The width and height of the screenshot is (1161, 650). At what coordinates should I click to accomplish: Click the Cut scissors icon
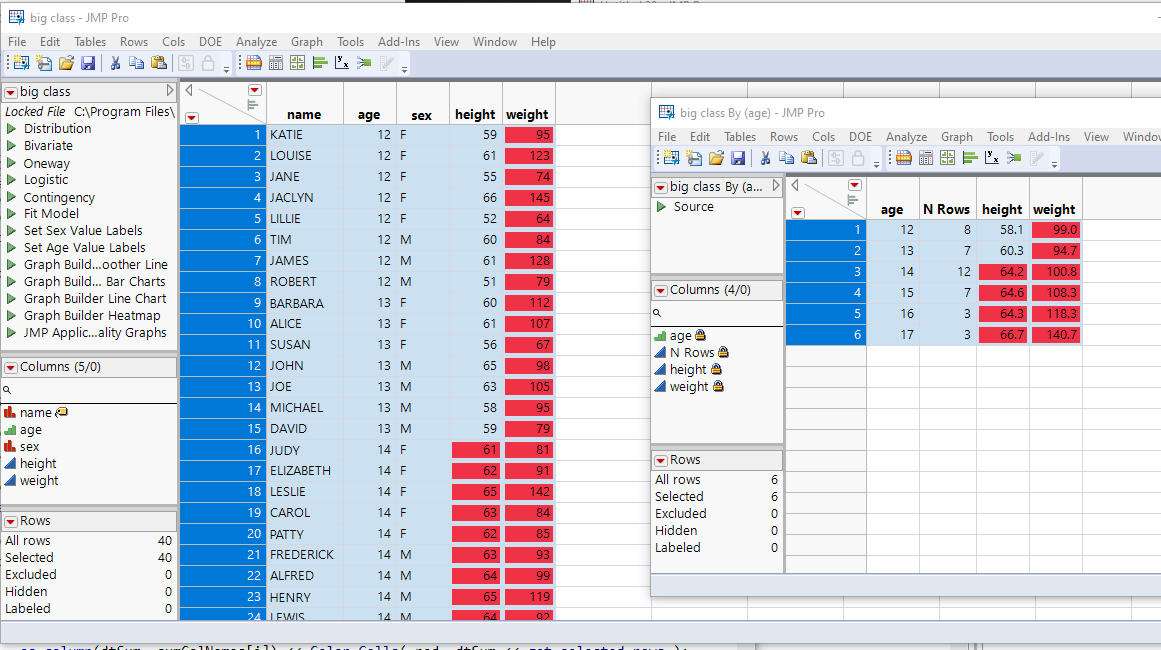115,64
